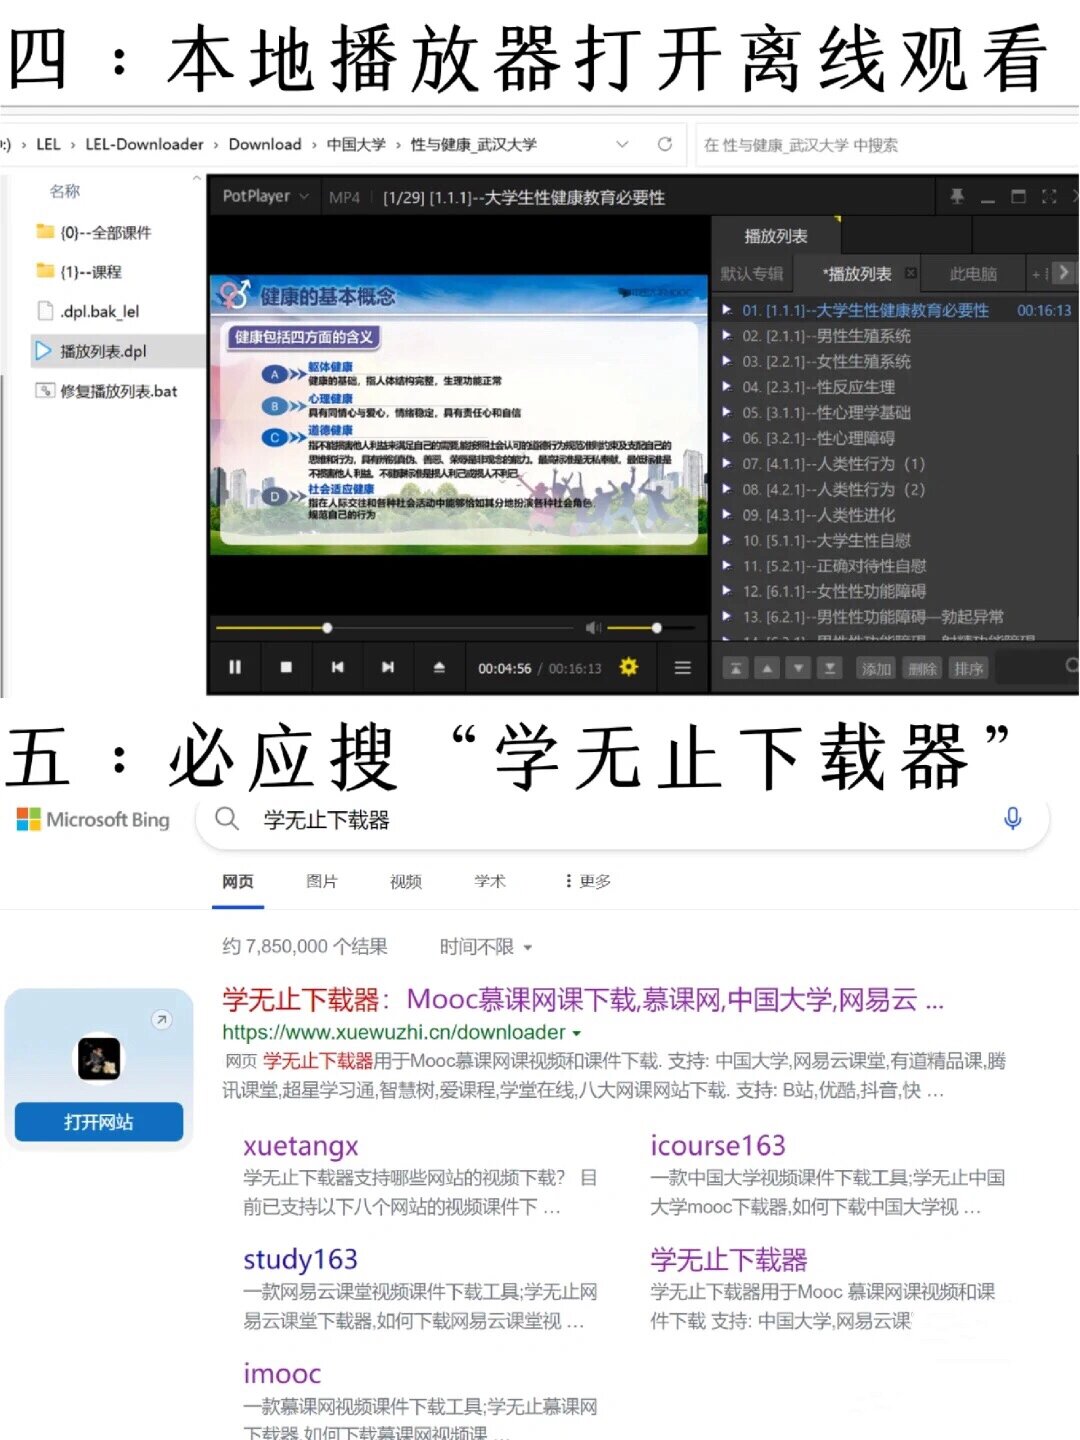Viewport: 1080px width, 1440px height.
Task: Select the 网页 tab in Bing
Action: 238,881
